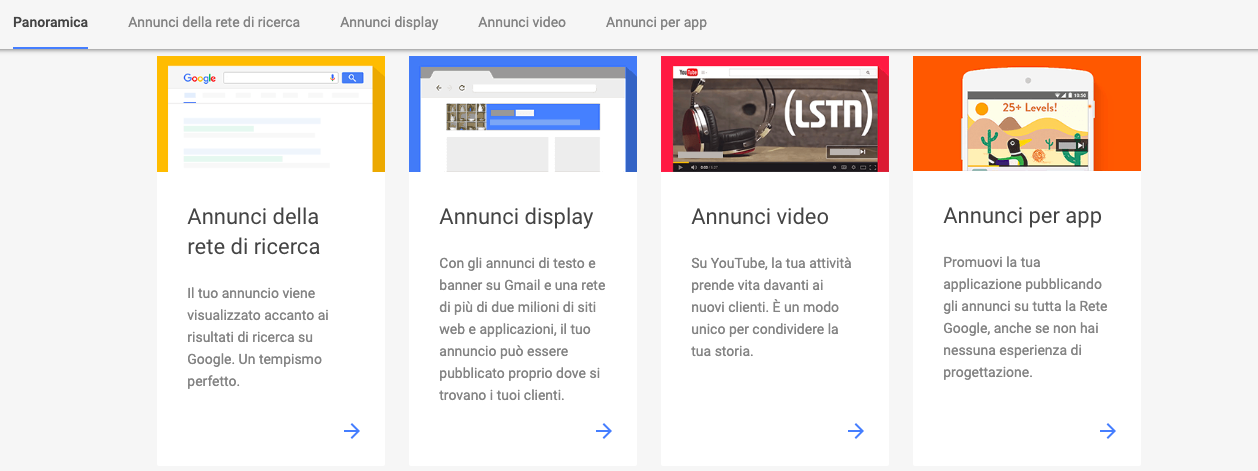Click the "Annunci della rete di ricerca" card heading

pyautogui.click(x=254, y=231)
